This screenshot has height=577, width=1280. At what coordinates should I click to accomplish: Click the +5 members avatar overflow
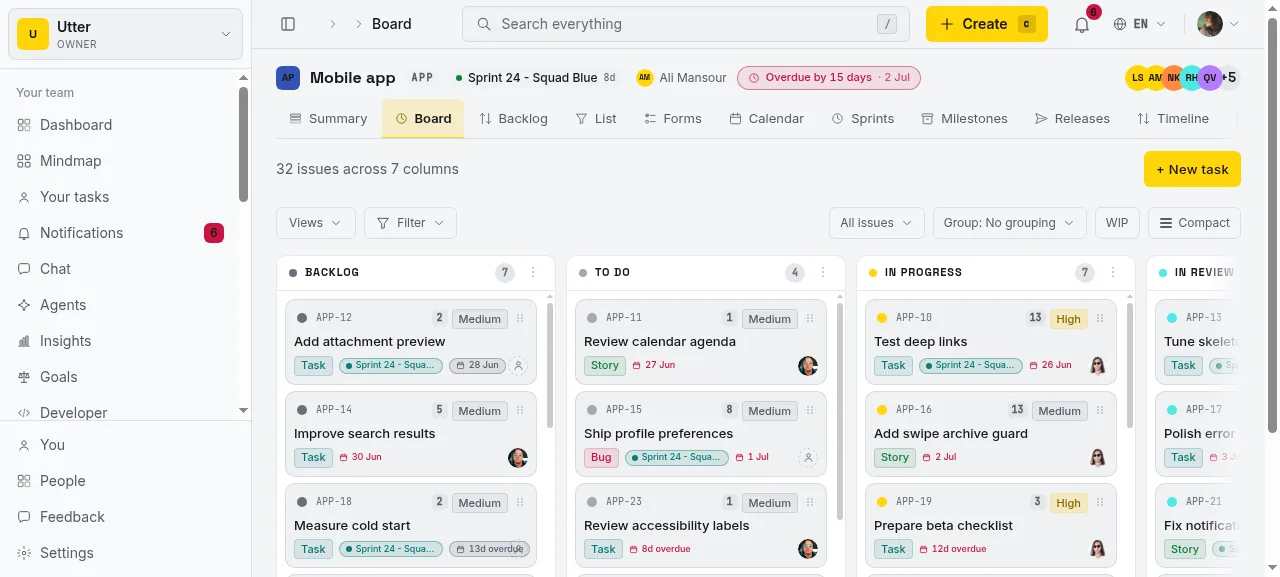pos(1229,77)
